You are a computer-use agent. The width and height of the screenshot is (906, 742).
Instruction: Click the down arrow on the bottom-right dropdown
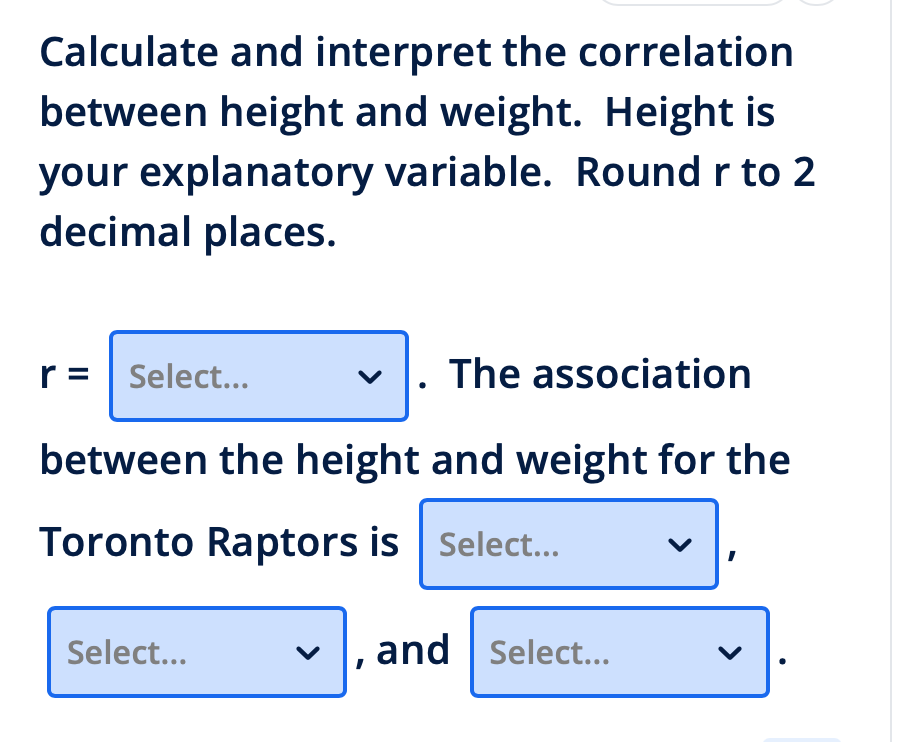731,654
